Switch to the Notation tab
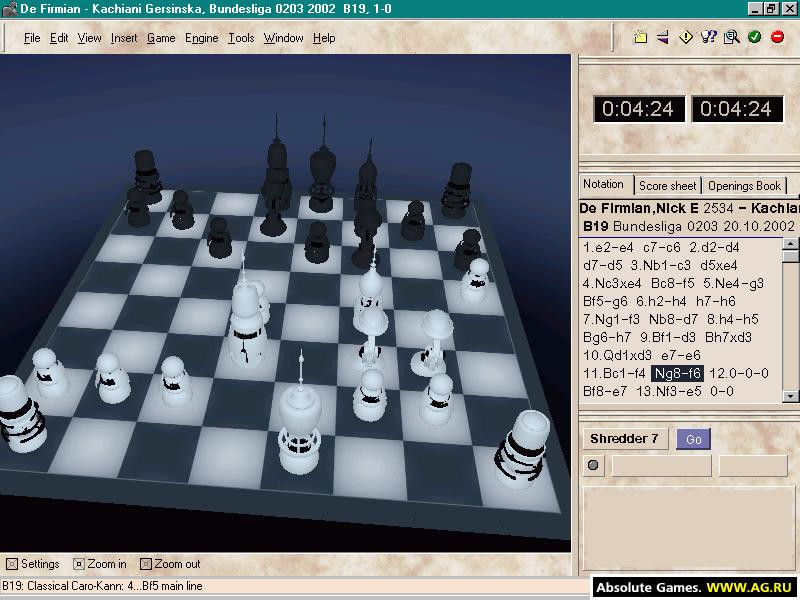Screen dimensions: 800x600 coord(604,185)
